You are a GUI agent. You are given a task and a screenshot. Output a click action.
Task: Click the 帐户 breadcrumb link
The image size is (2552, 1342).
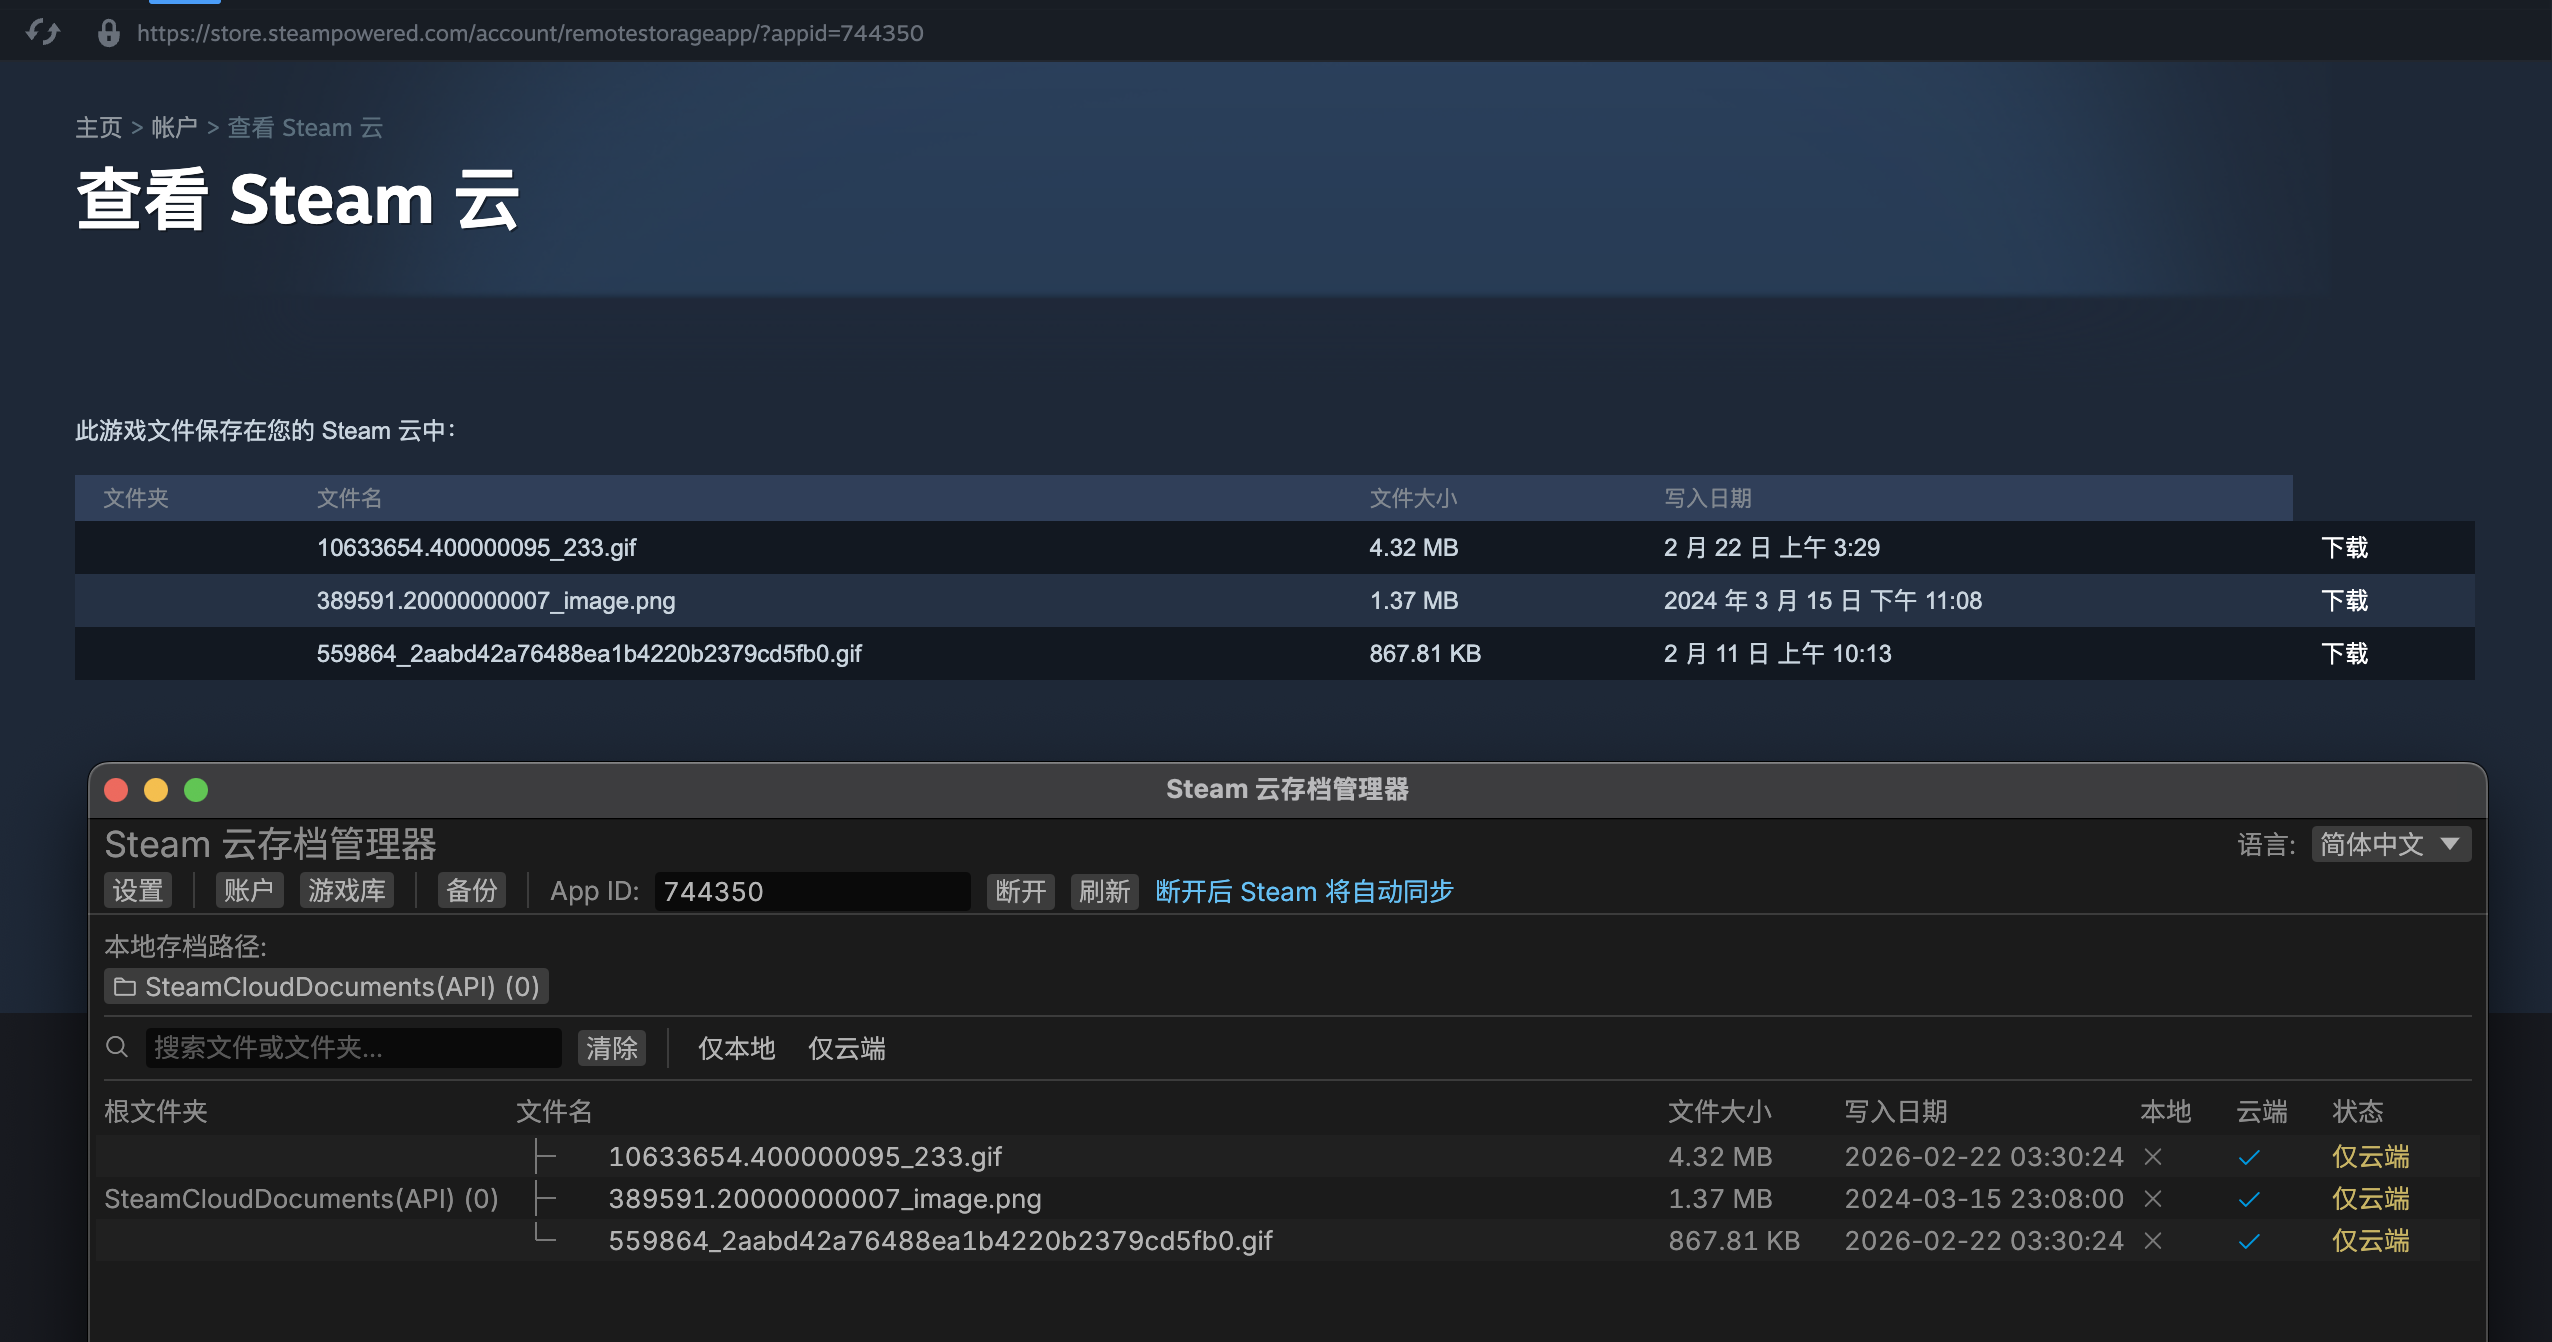(x=174, y=128)
